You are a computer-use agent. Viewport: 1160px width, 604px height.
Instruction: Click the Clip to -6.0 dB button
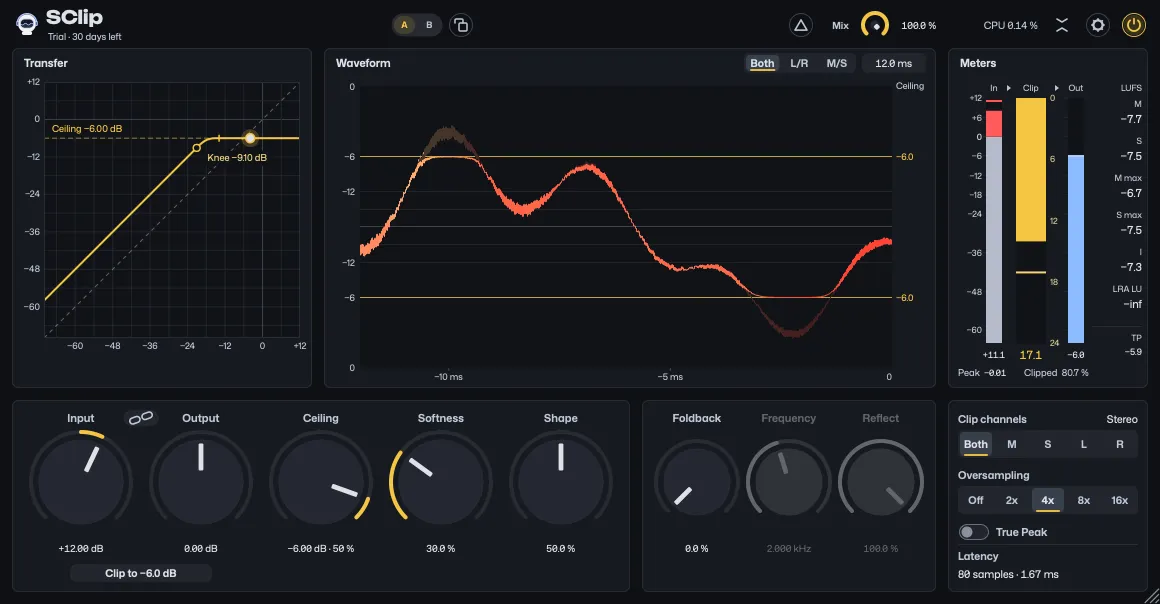click(x=141, y=573)
